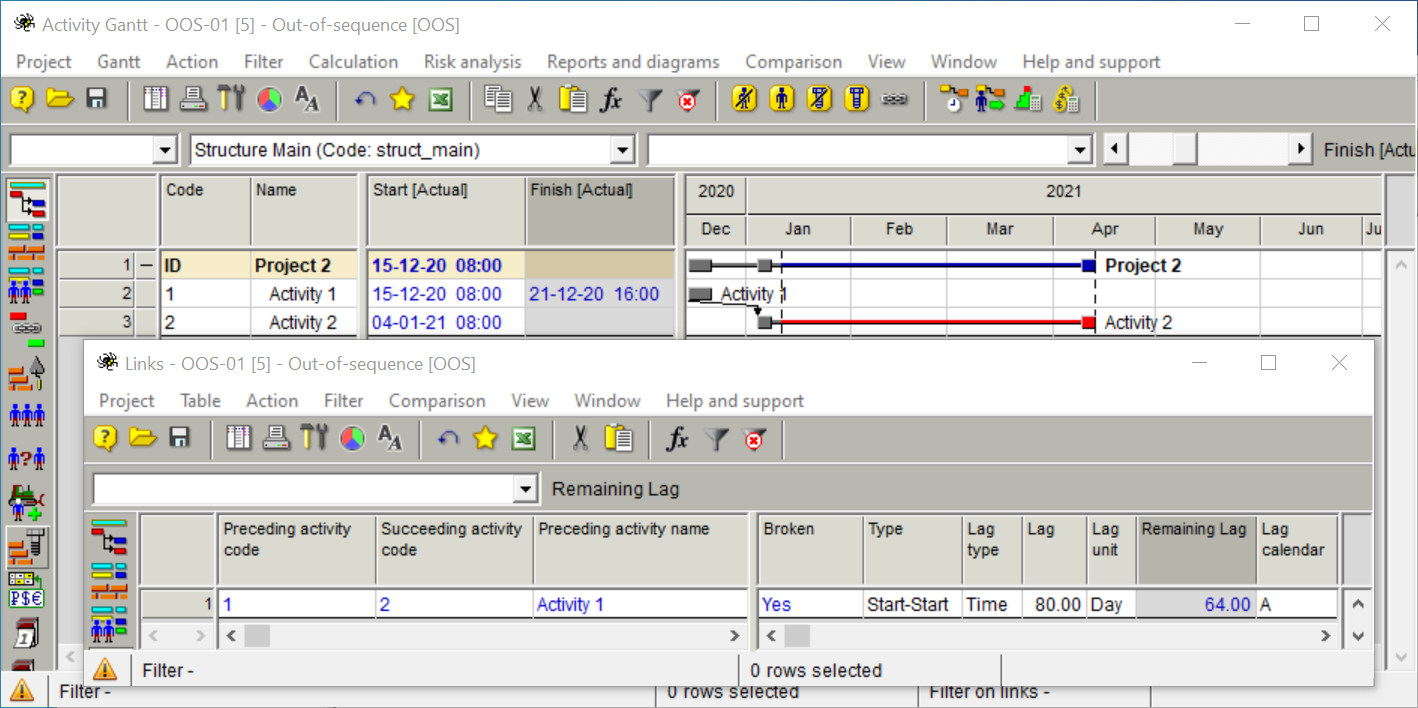Click the Remaining Lag column header

click(x=1196, y=549)
